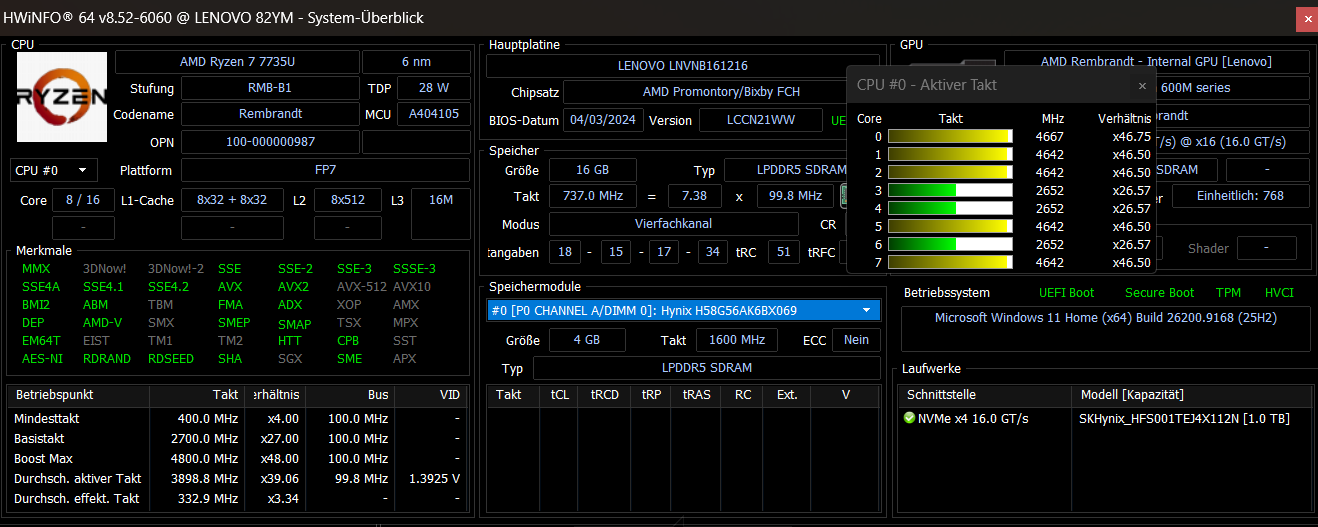Select the Boost Max row in the table
The width and height of the screenshot is (1318, 527).
(x=237, y=459)
